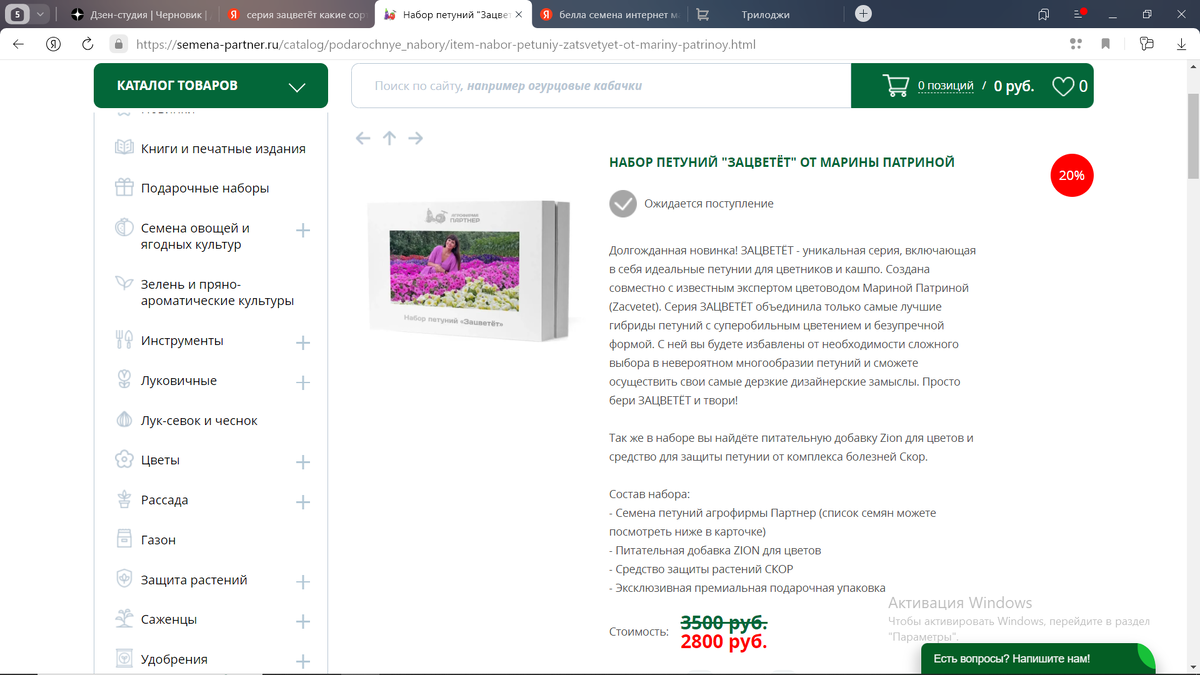This screenshot has width=1200, height=675.
Task: Open 'Лук-севок и чеснок' category
Action: pyautogui.click(x=199, y=420)
